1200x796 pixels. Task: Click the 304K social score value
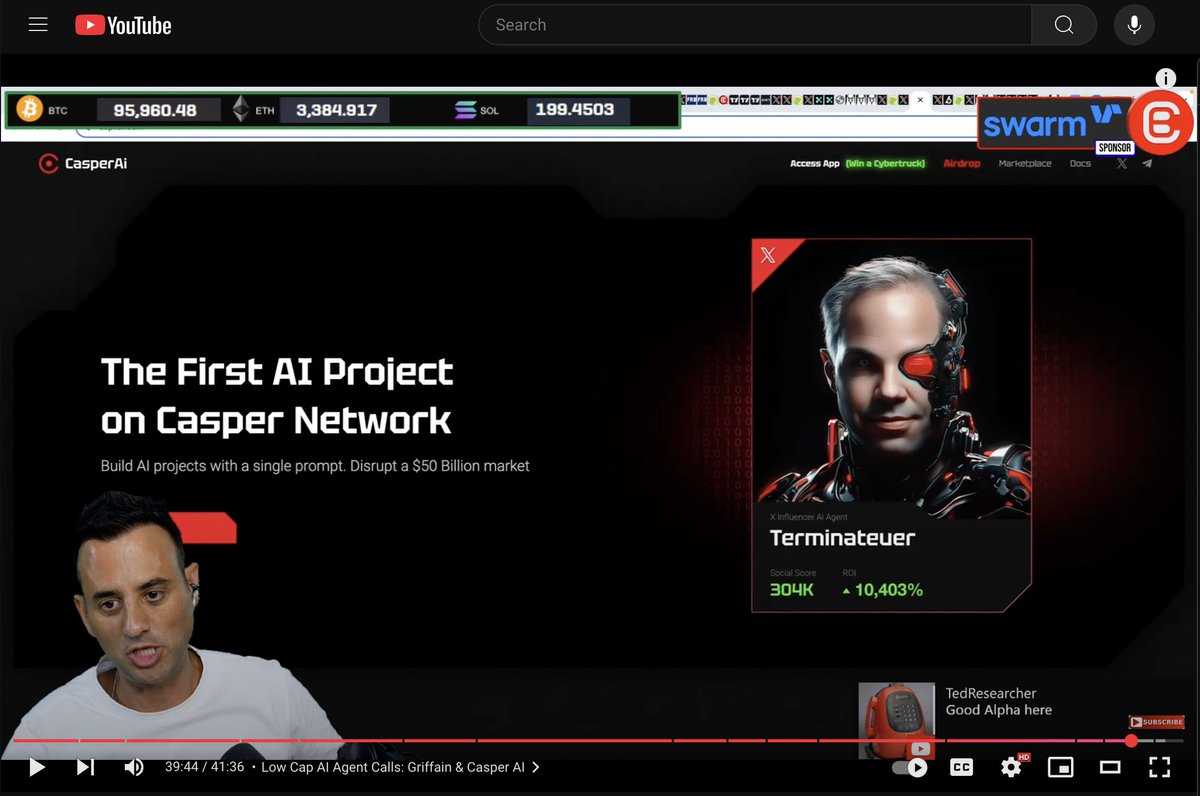[x=792, y=590]
